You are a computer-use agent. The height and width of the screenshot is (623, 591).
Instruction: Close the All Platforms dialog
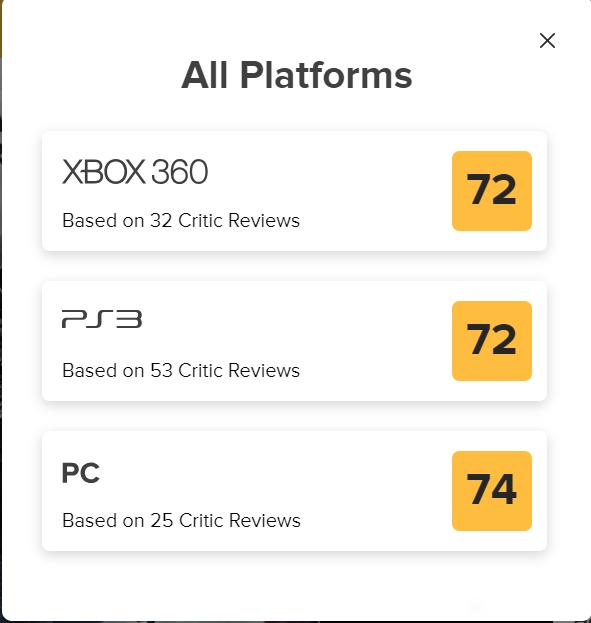pos(547,41)
